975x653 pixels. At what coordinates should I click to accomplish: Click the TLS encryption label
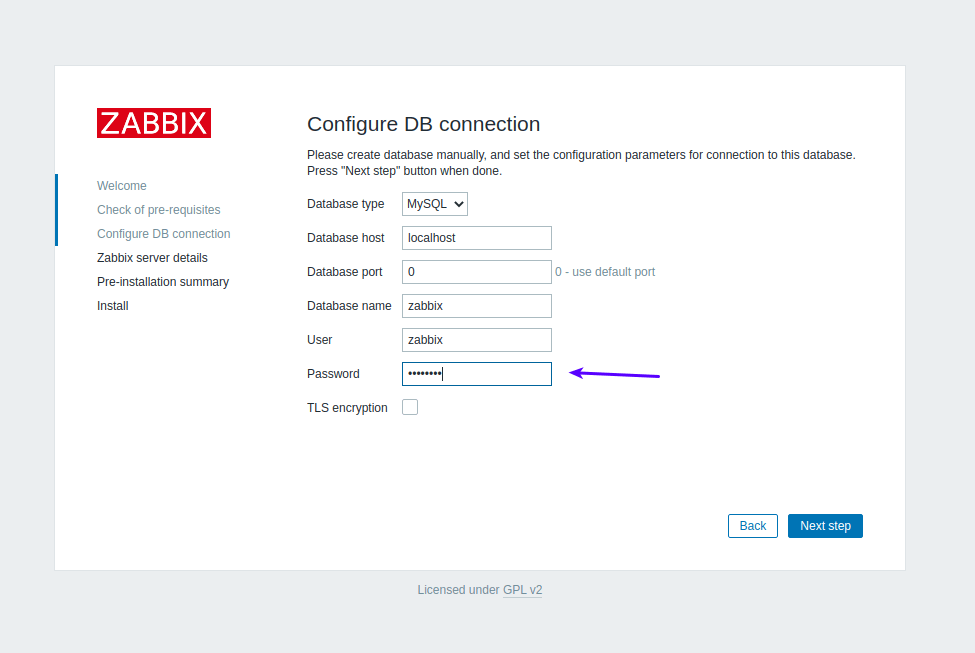(347, 408)
